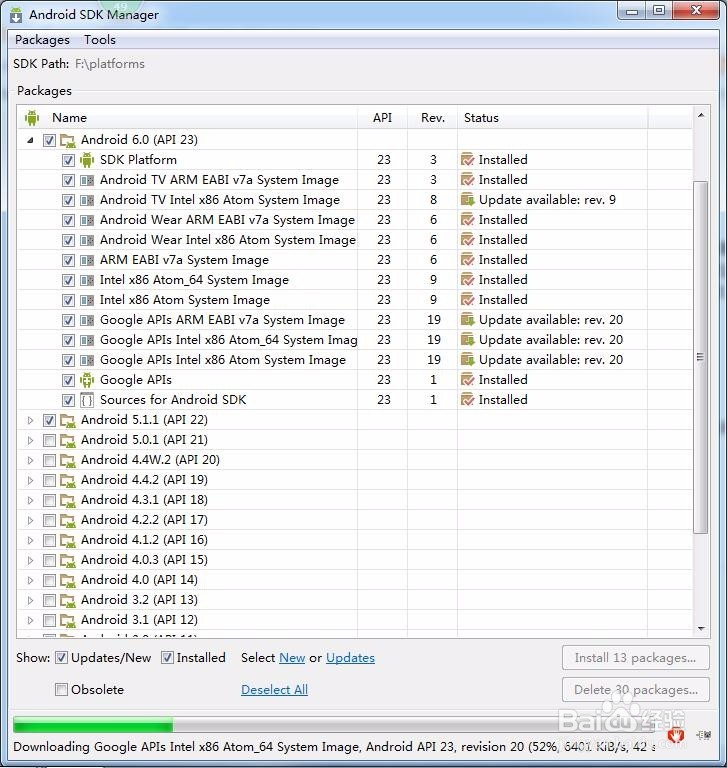Click the red stop download icon
The width and height of the screenshot is (727, 768).
[x=676, y=735]
